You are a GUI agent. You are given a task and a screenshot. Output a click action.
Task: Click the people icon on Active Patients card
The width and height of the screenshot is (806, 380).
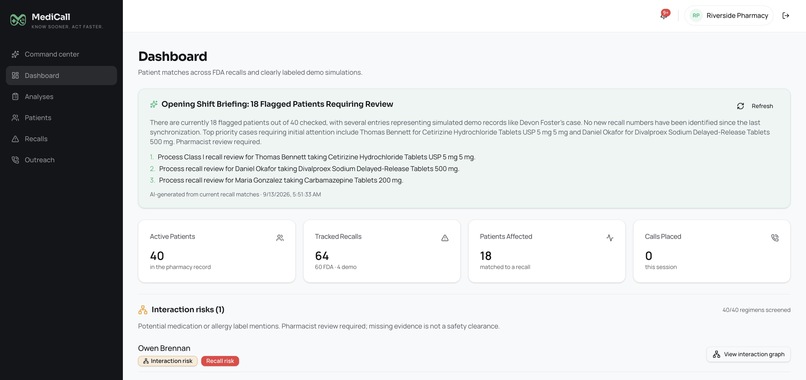(280, 238)
